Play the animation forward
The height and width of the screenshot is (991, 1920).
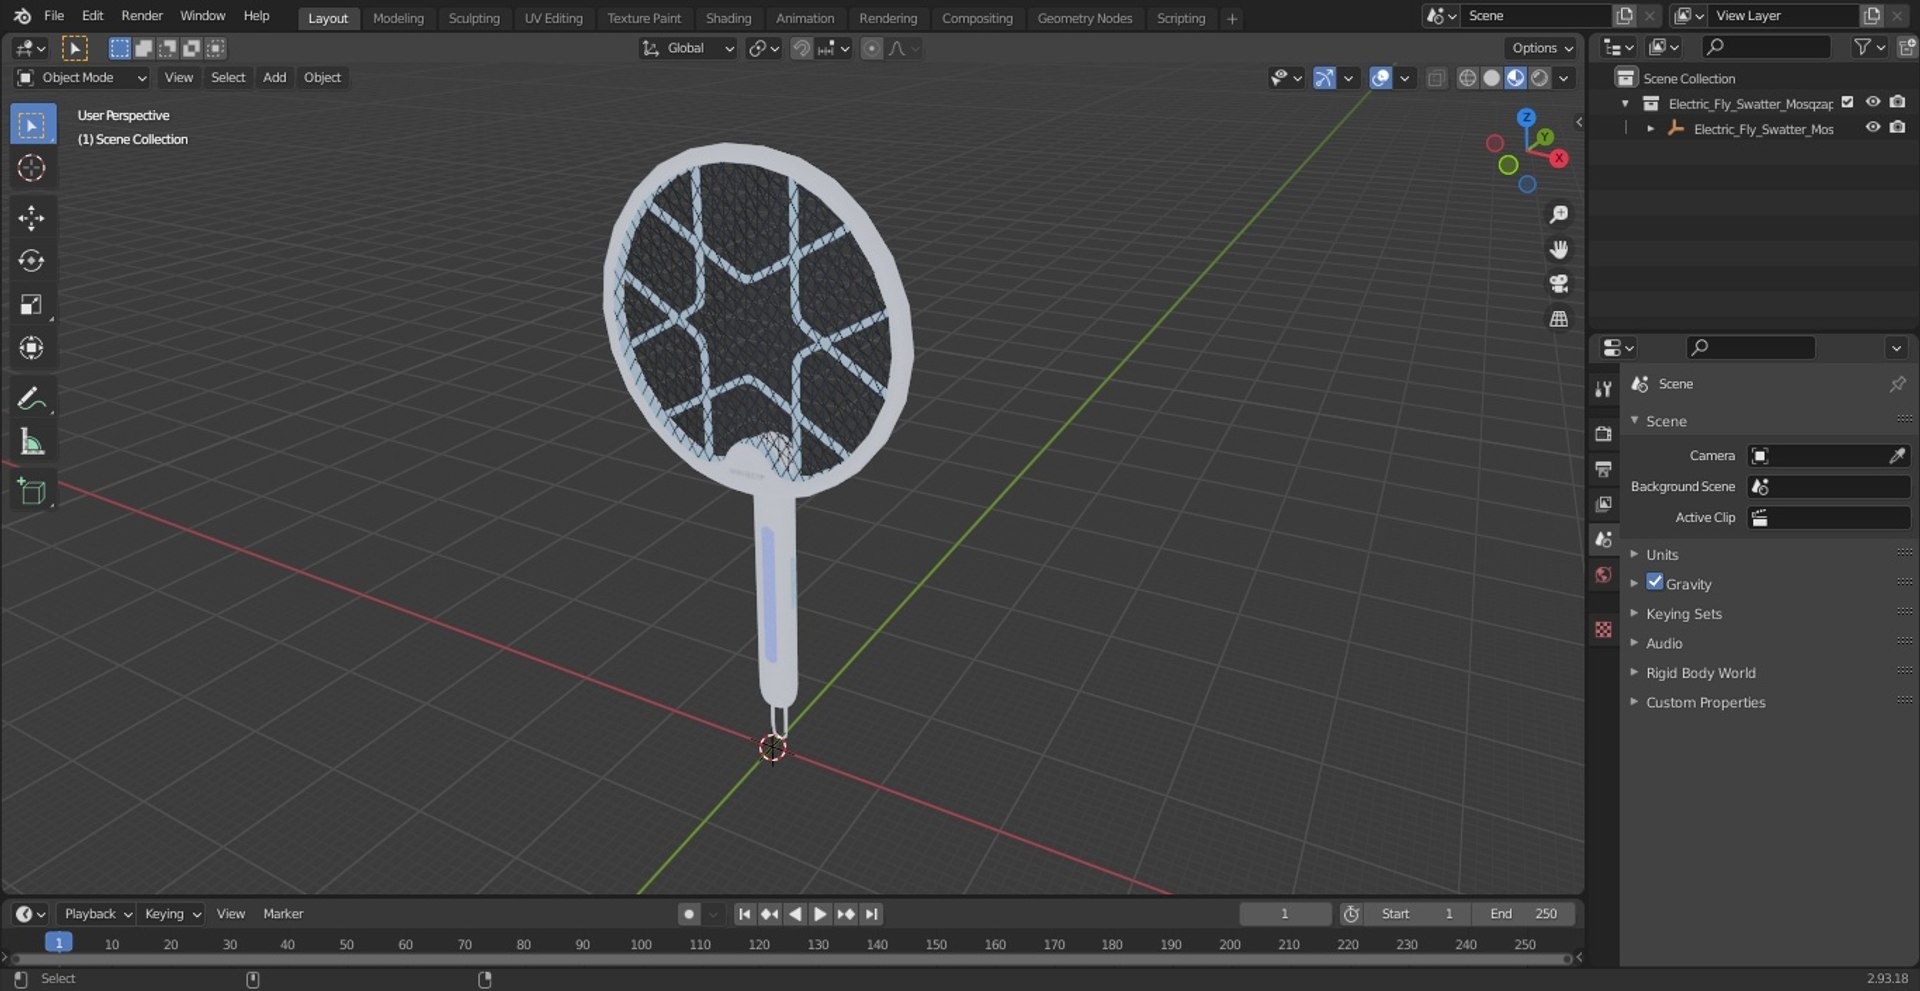click(x=820, y=914)
